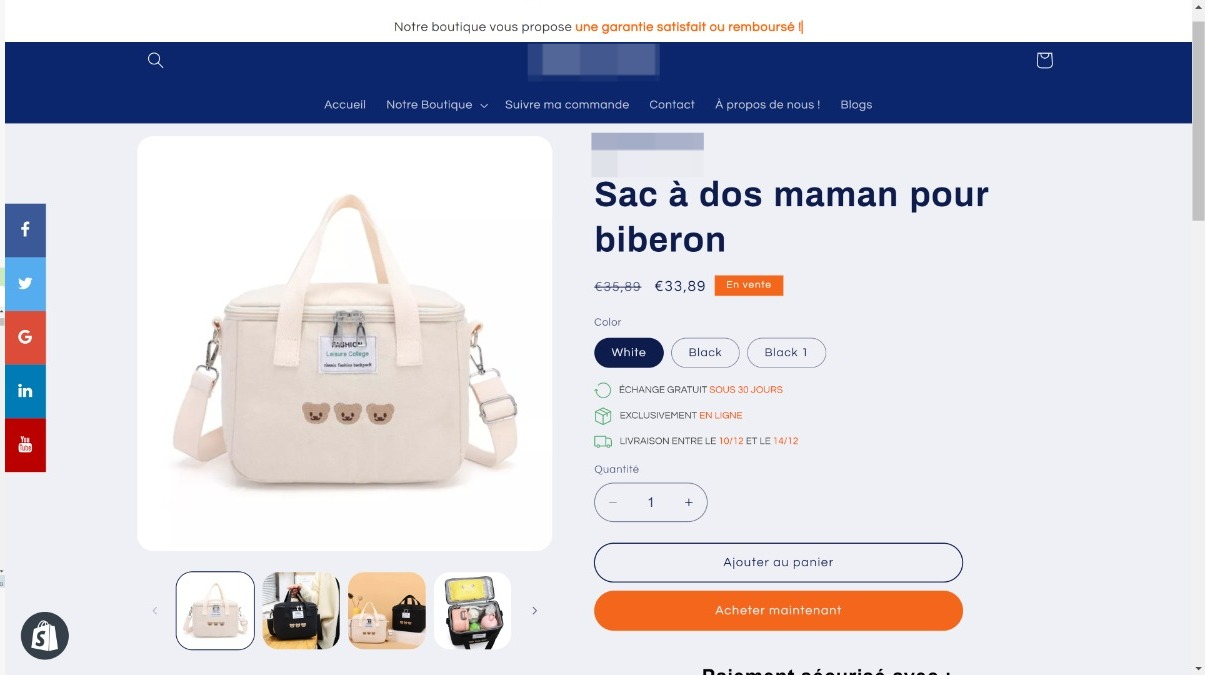
Task: Click the page vertical scrollbar thumb
Action: coord(1198,120)
